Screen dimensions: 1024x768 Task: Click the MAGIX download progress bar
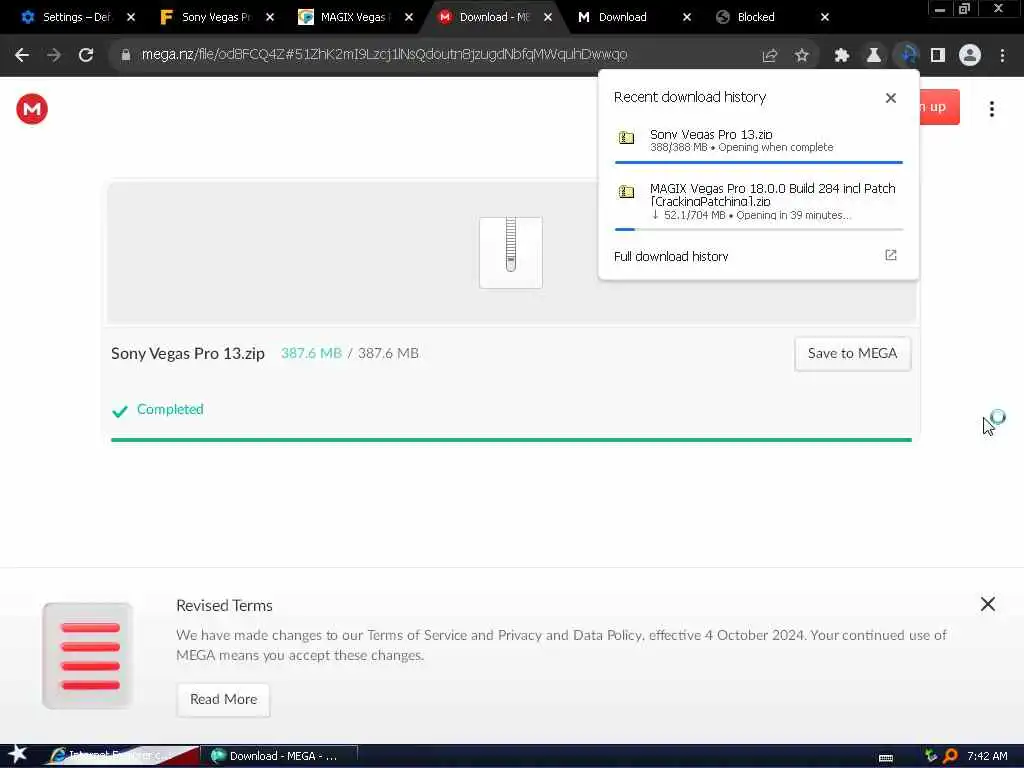759,229
